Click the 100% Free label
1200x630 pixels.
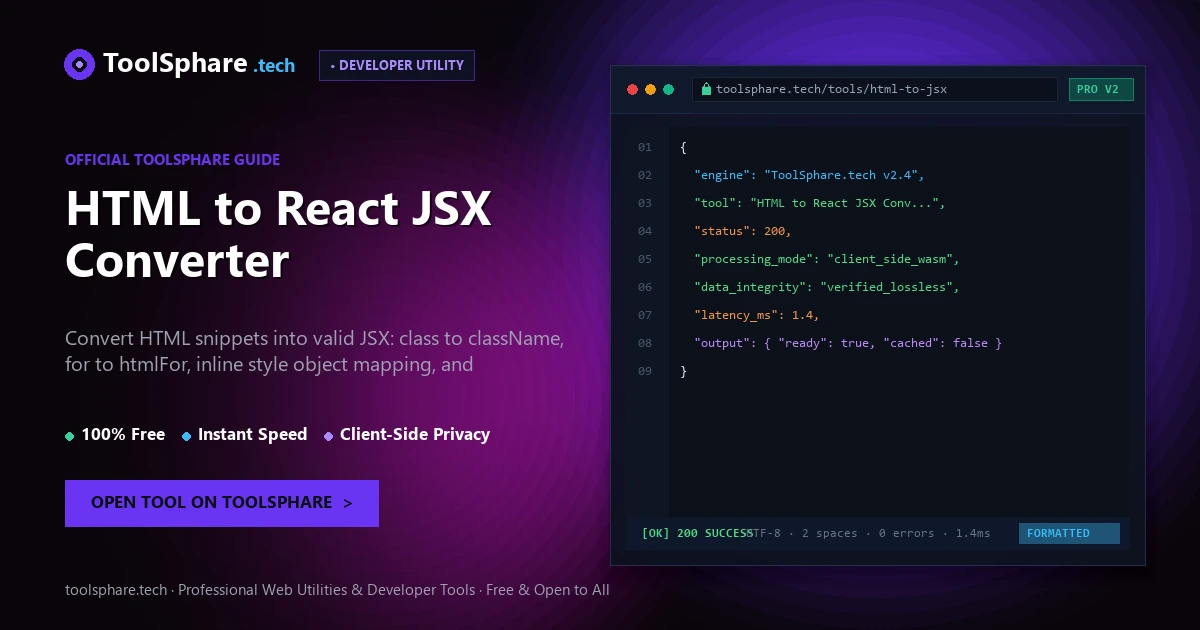[x=123, y=435]
